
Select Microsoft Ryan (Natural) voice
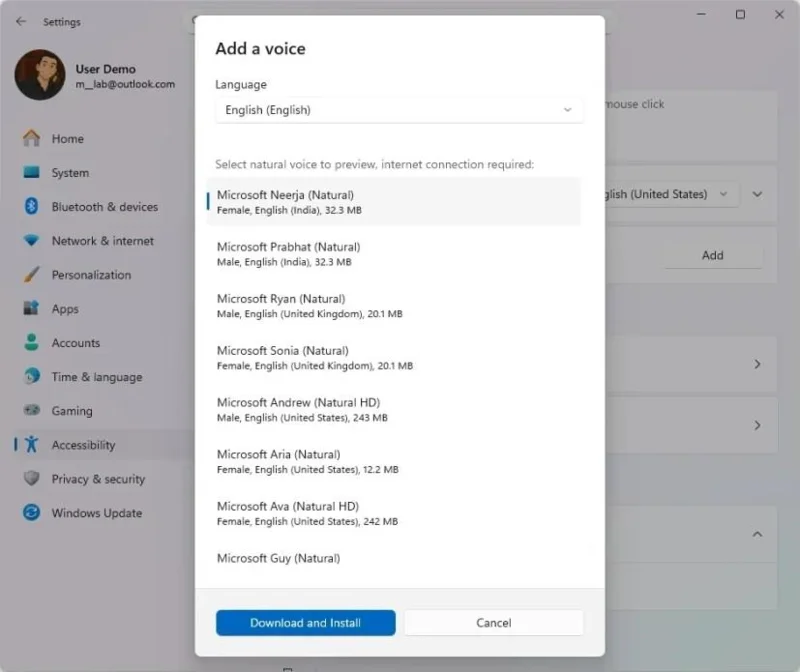click(393, 305)
